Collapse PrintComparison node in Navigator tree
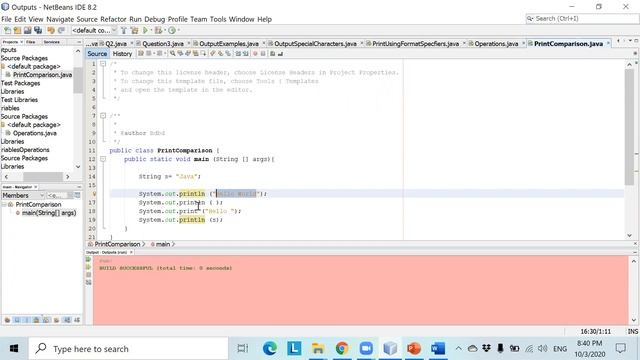 coord(4,204)
